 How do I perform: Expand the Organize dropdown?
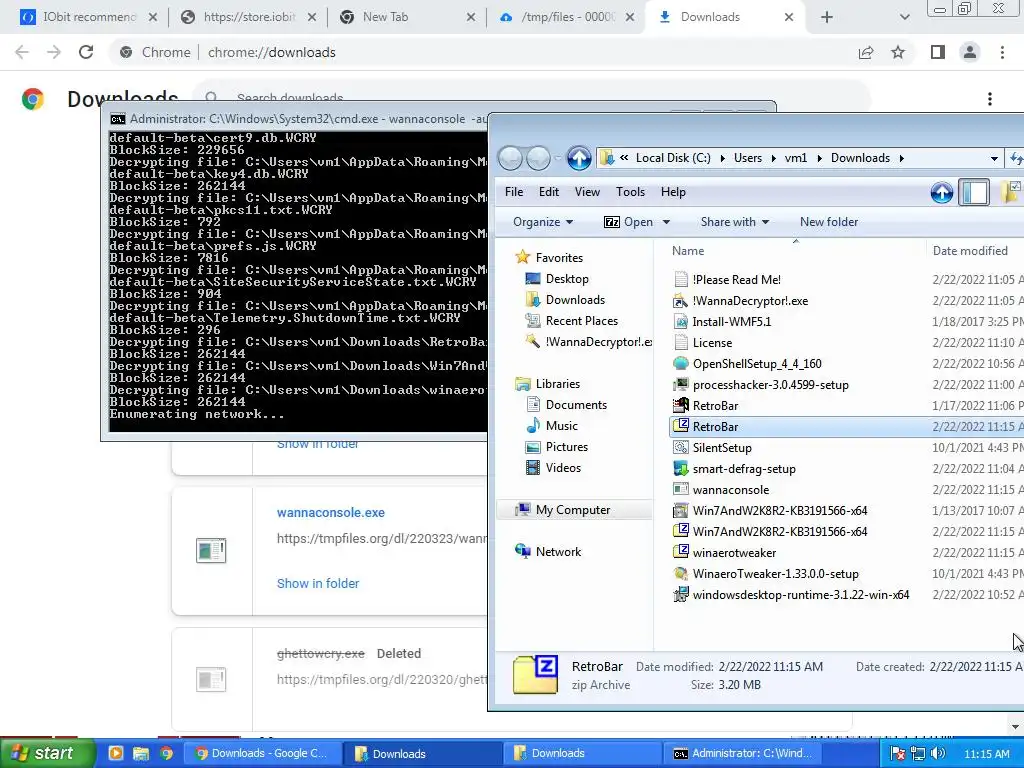tap(543, 222)
